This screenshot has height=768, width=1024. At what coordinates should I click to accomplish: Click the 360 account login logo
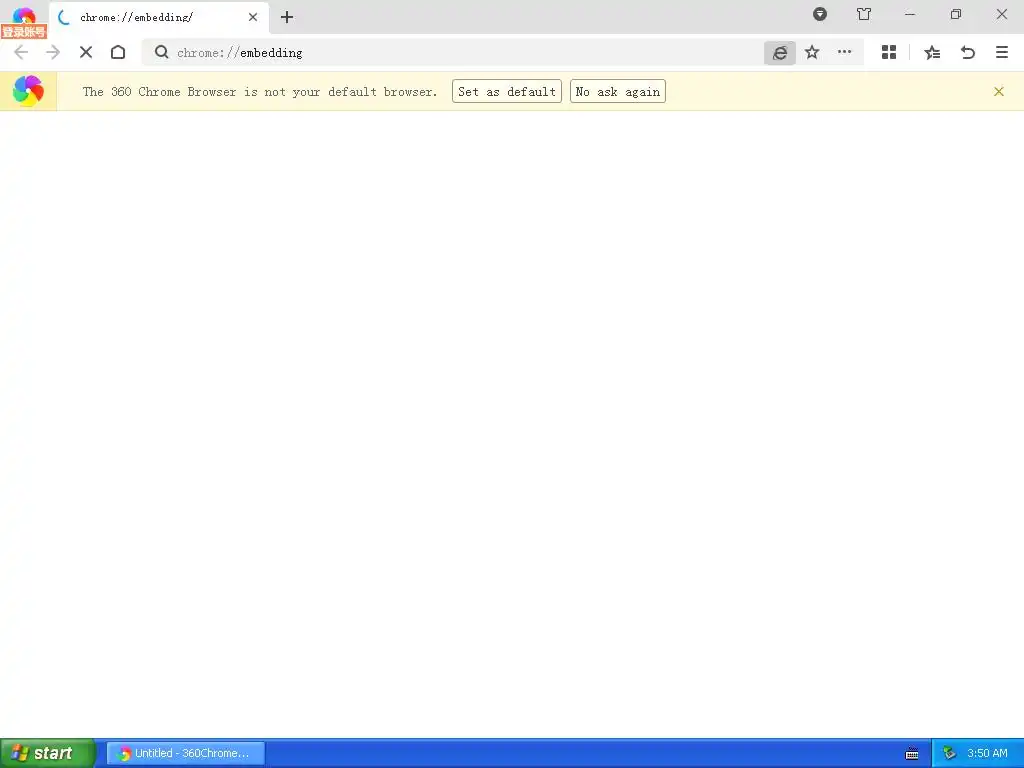24,22
